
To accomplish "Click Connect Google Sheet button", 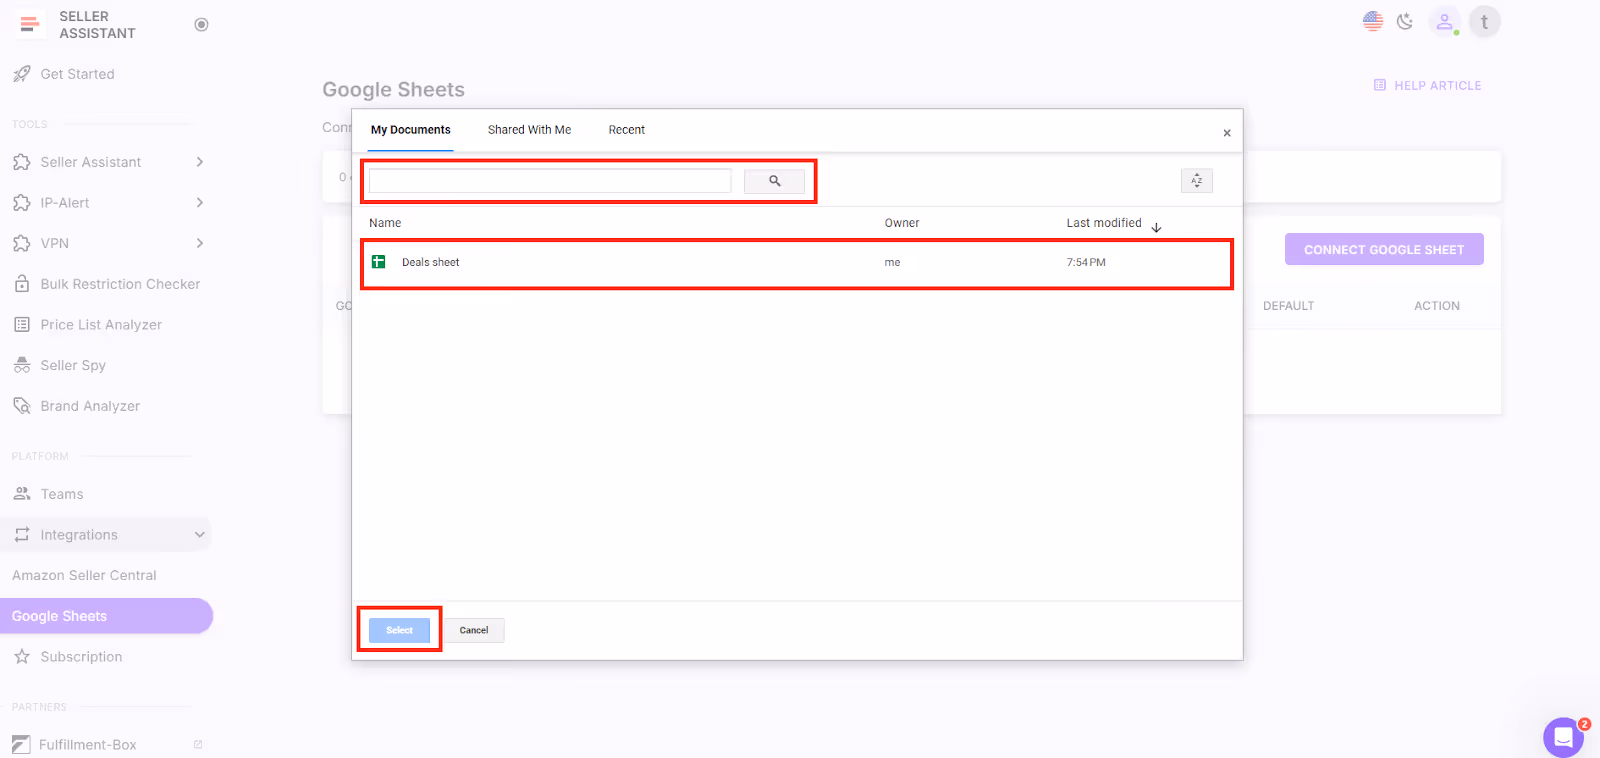I will coord(1384,250).
